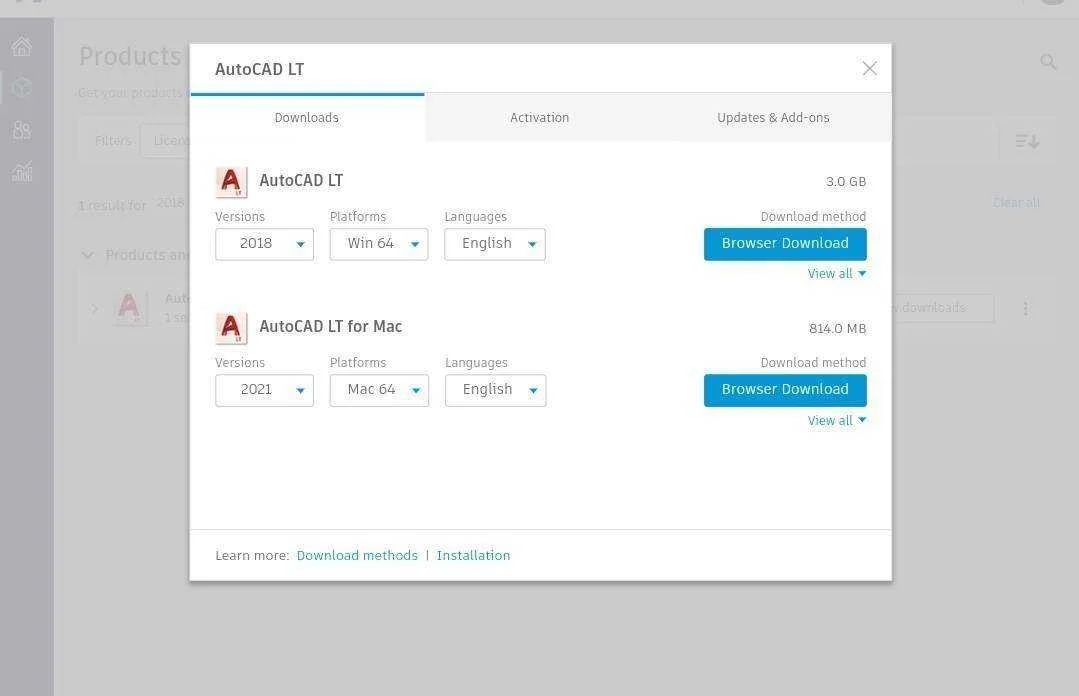Click the AutoCAD LT product icon
This screenshot has height=696, width=1079.
pos(231,182)
